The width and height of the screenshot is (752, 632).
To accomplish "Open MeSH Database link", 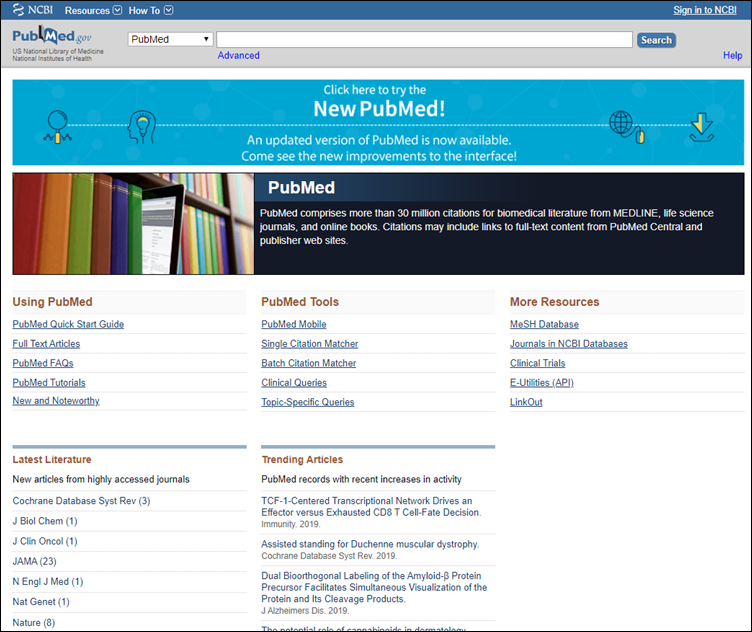I will 544,324.
